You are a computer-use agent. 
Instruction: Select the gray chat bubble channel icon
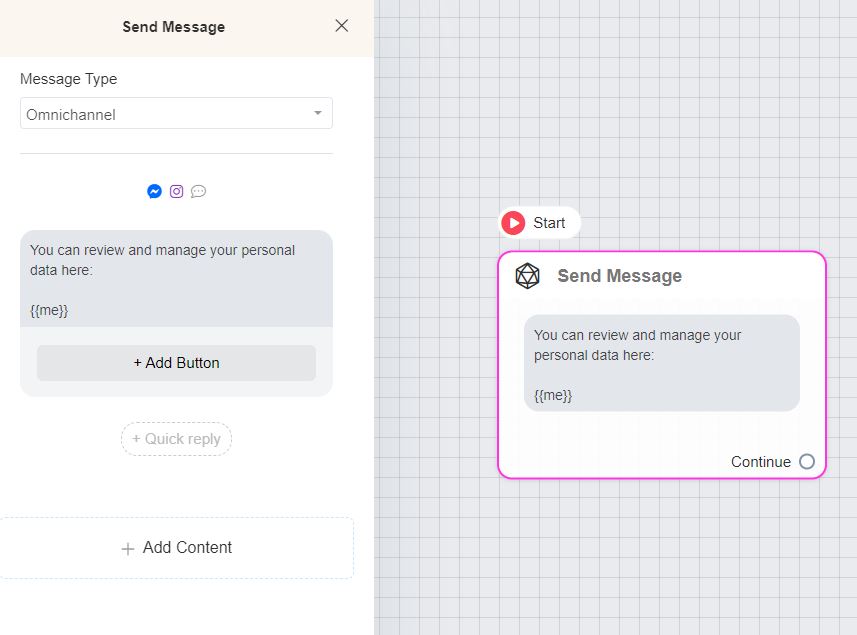(x=198, y=191)
